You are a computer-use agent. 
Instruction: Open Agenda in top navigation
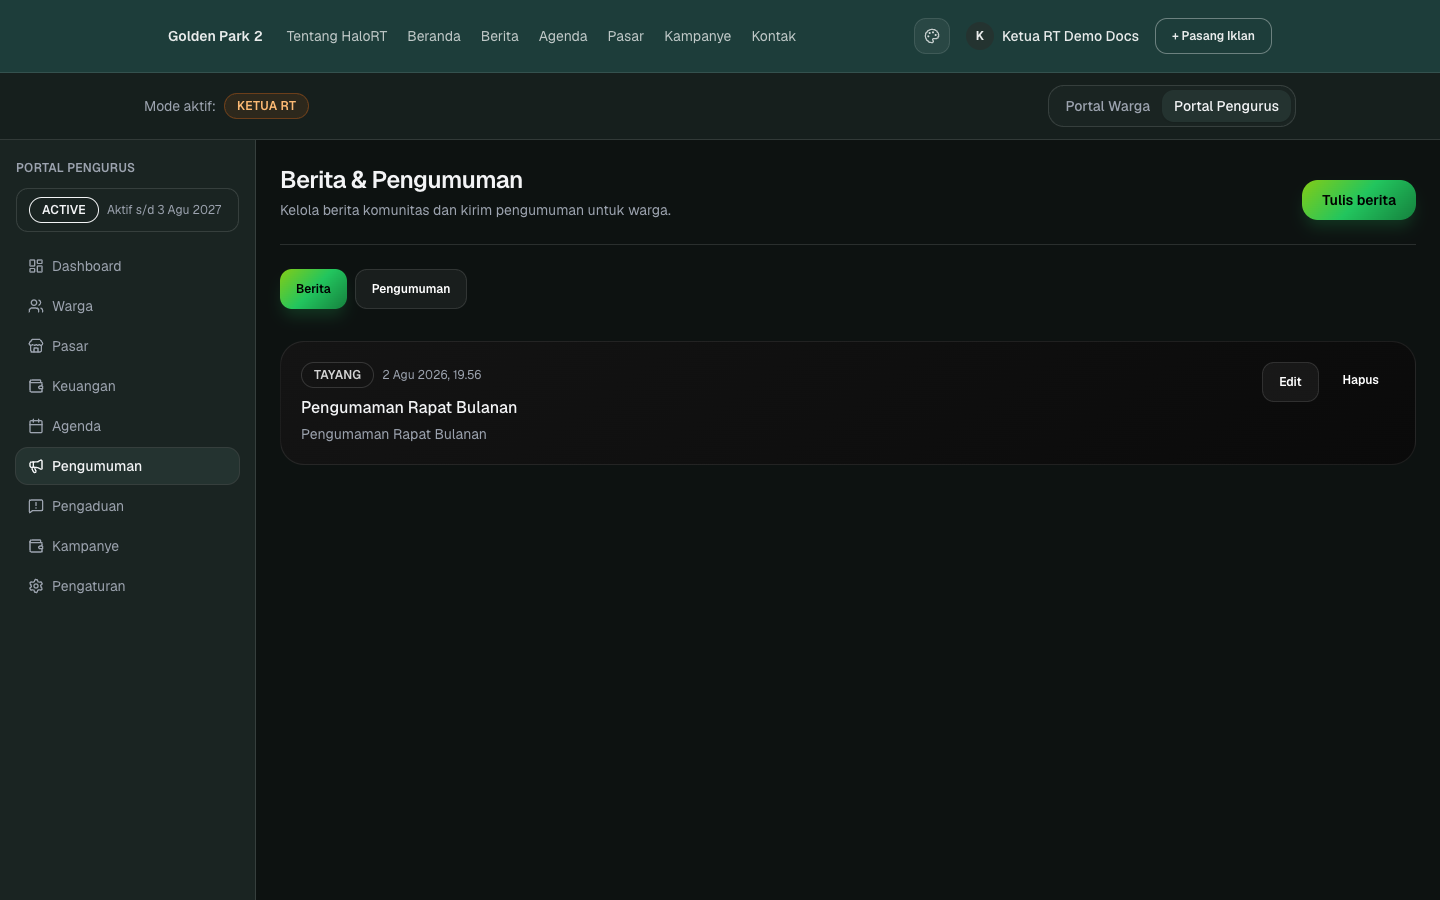[563, 36]
